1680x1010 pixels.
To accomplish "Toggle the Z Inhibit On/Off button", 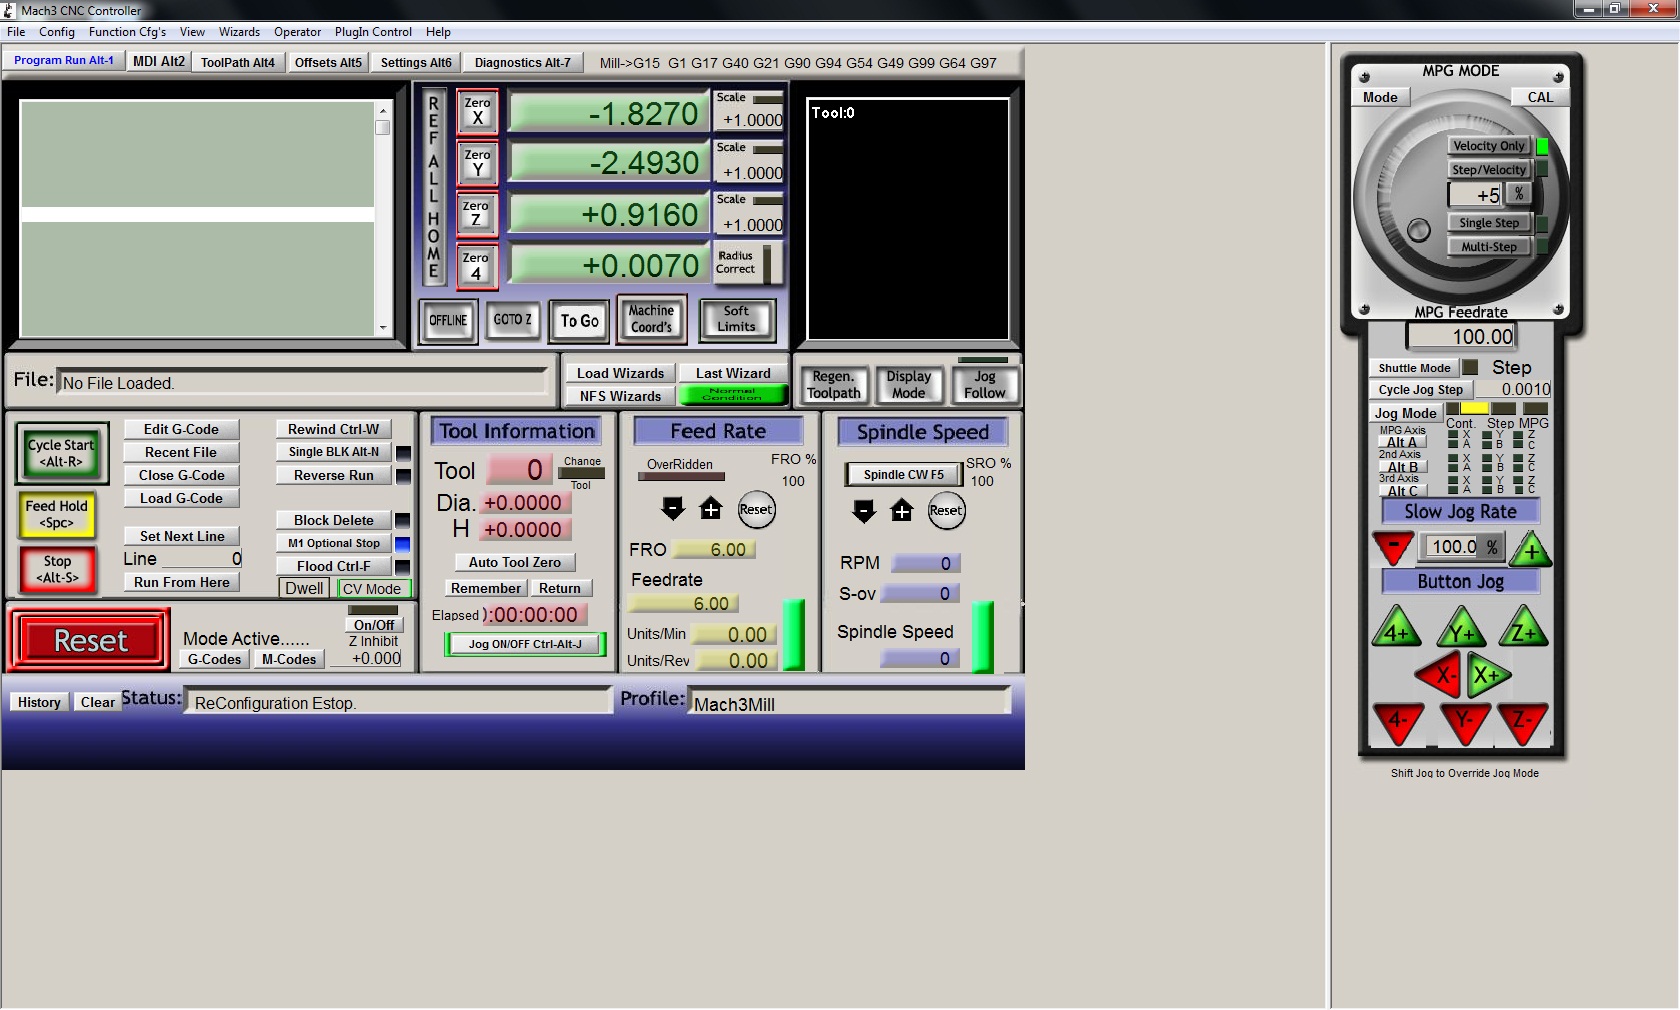I will (374, 625).
